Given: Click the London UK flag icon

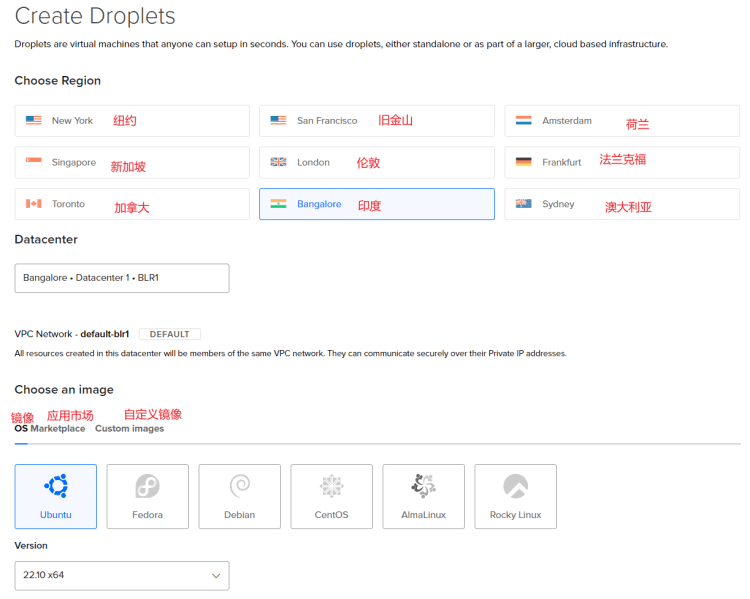Looking at the screenshot, I should pyautogui.click(x=278, y=162).
